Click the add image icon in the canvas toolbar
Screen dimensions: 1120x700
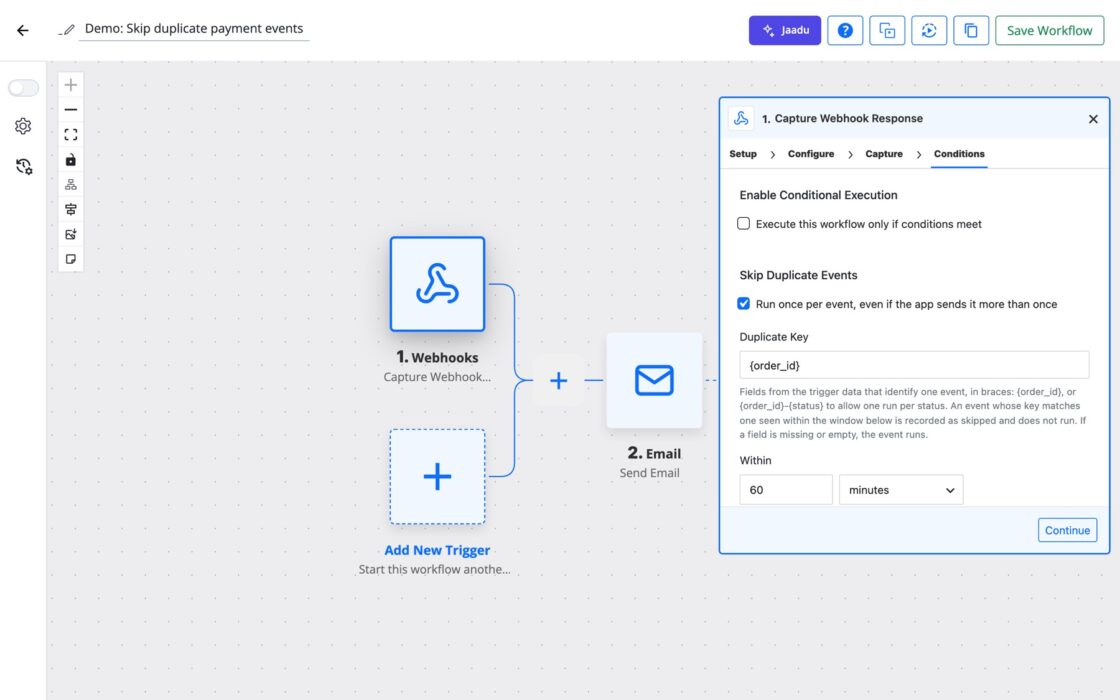(x=71, y=234)
